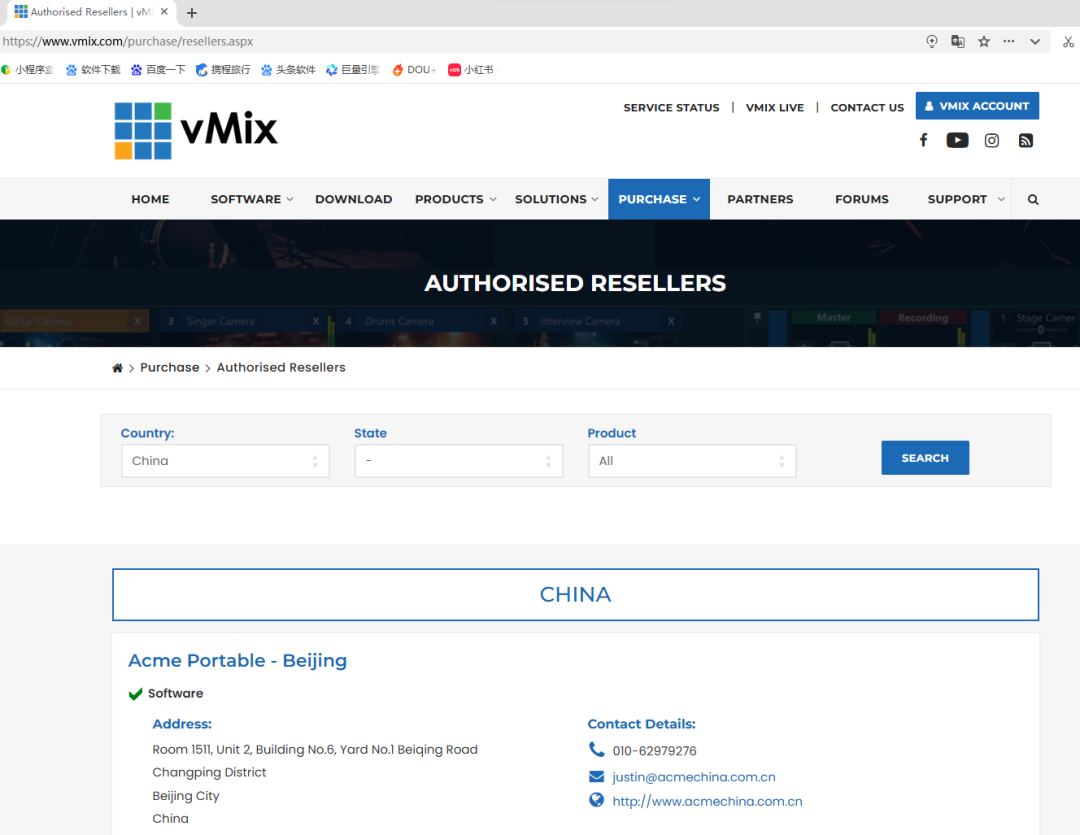Open the Service Status link
This screenshot has height=835, width=1080.
coord(671,107)
